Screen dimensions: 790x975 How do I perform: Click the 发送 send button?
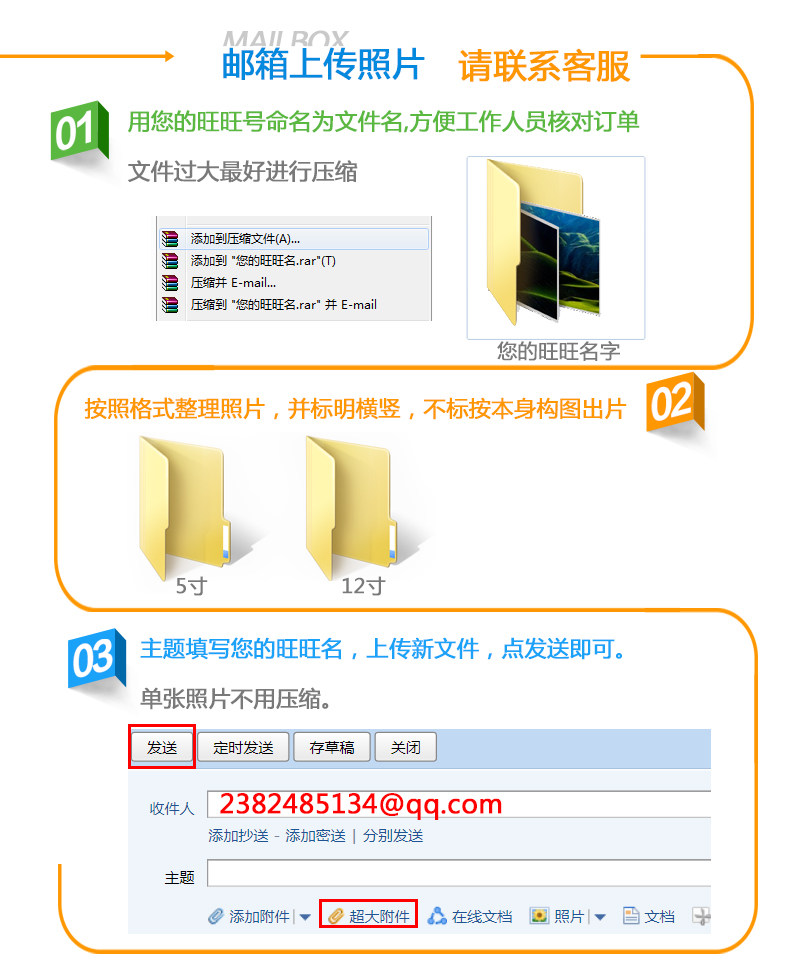click(x=162, y=747)
